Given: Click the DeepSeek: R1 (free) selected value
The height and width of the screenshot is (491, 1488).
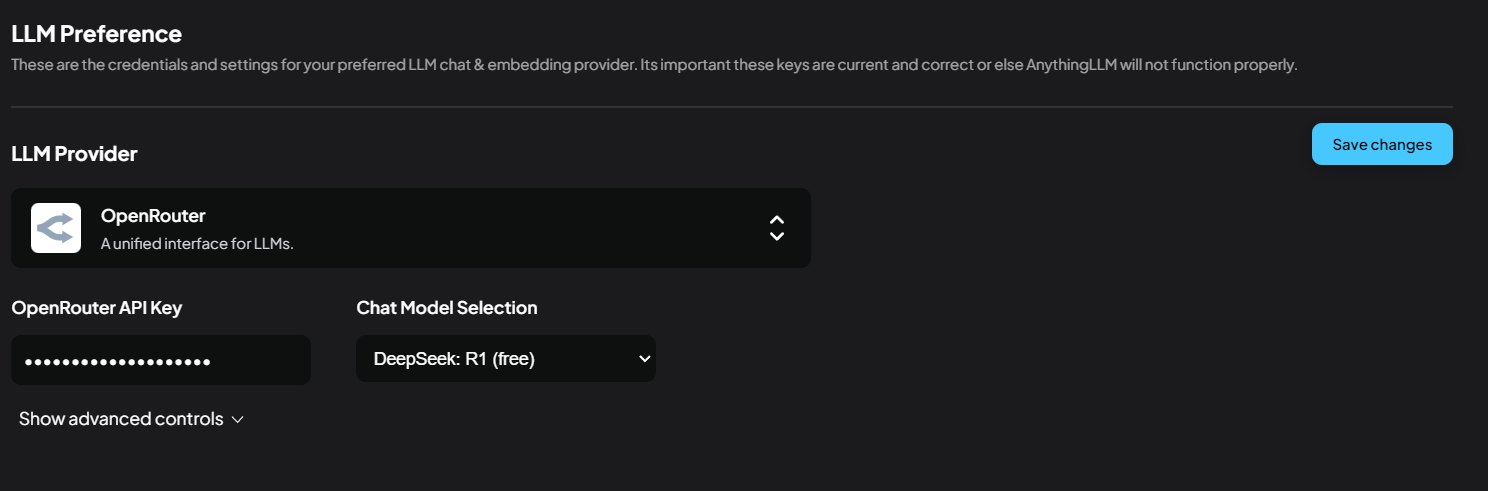Looking at the screenshot, I should click(x=454, y=359).
